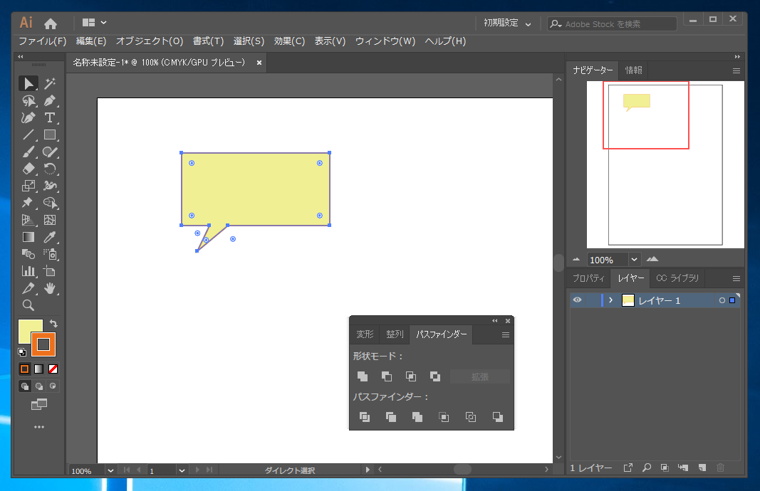Open the ウィンドウ(W) menu
The width and height of the screenshot is (760, 491).
385,41
